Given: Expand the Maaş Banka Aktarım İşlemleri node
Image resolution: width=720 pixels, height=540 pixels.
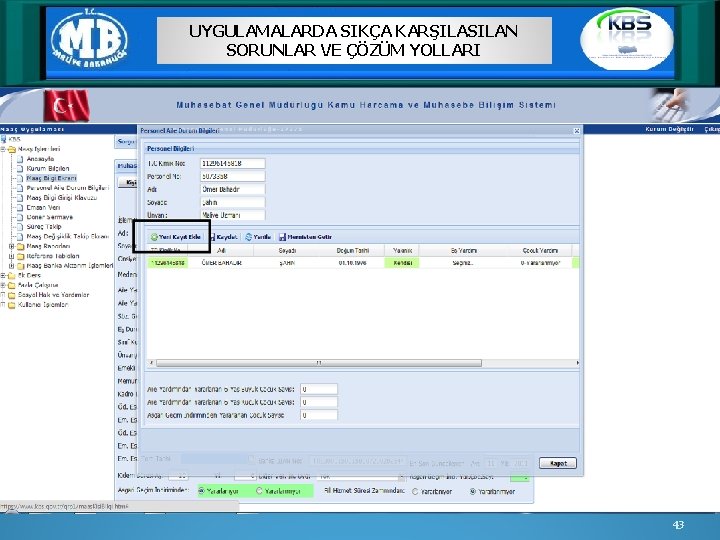Looking at the screenshot, I should pyautogui.click(x=11, y=266).
